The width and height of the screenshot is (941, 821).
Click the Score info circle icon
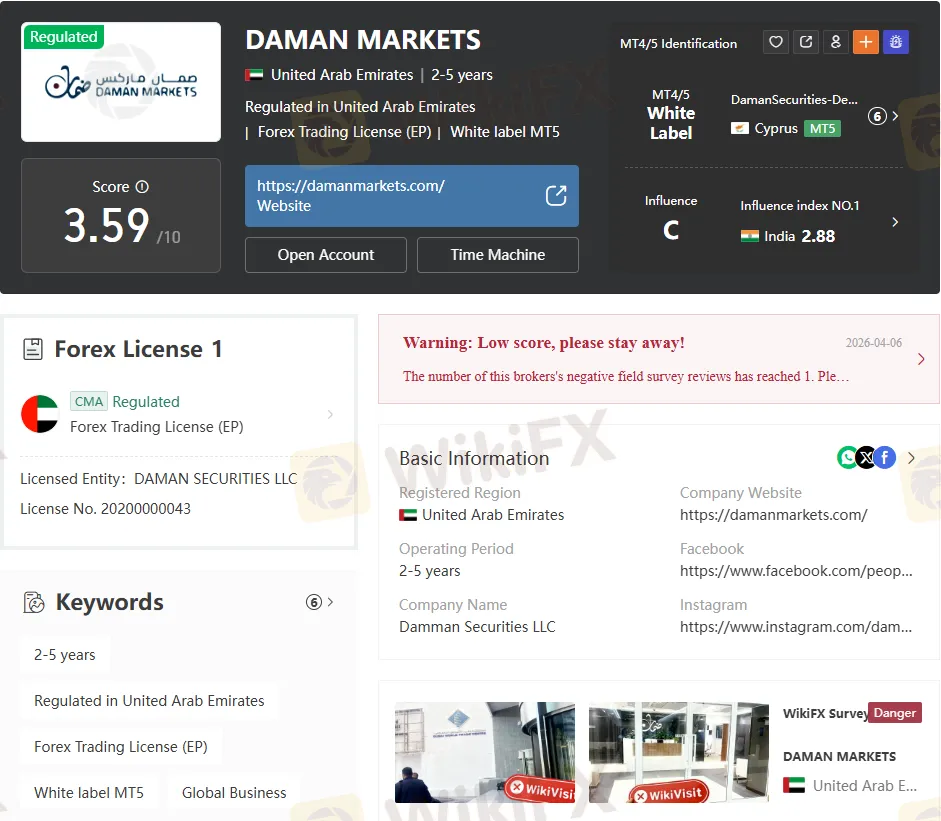click(142, 187)
